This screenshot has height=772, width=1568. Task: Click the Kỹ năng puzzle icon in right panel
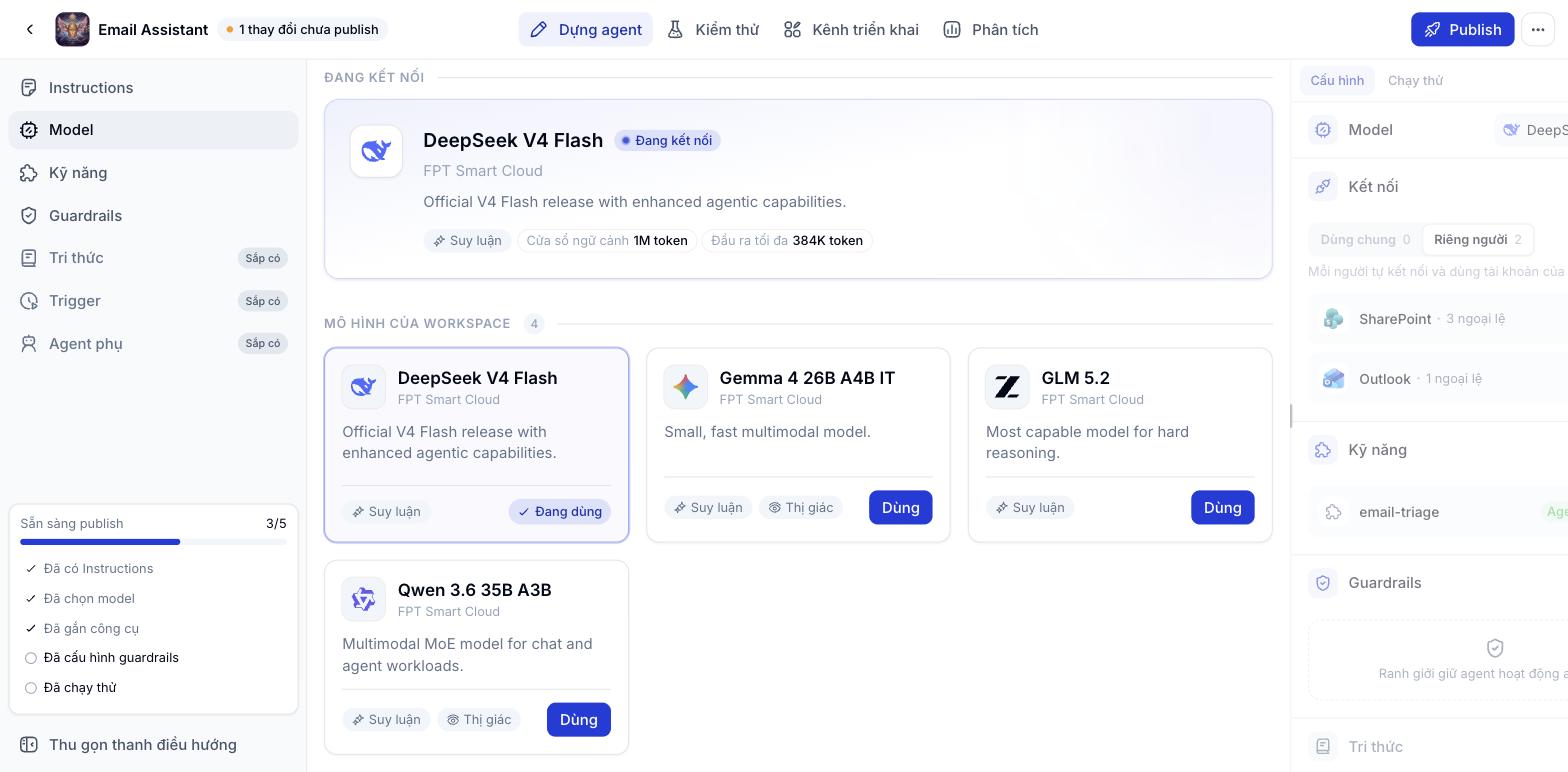click(1323, 450)
